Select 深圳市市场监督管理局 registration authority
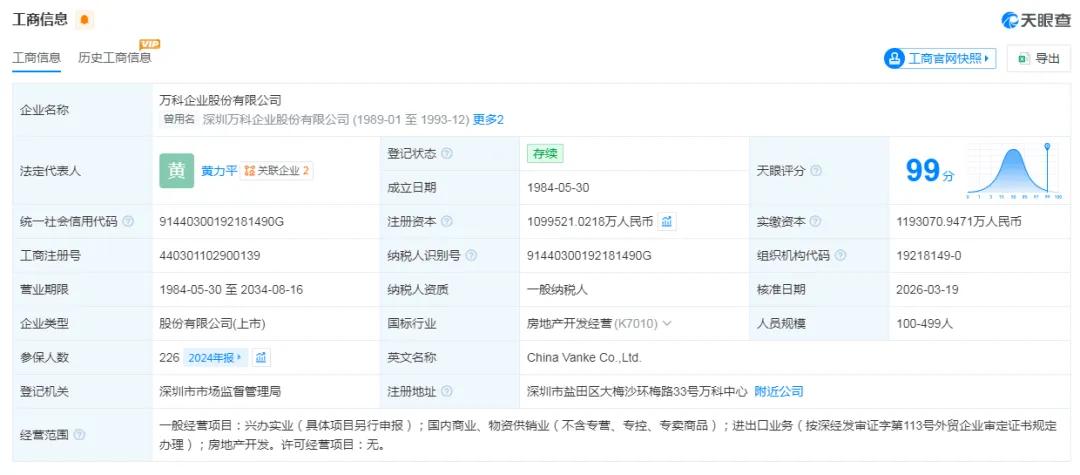This screenshot has width=1080, height=475. click(220, 392)
